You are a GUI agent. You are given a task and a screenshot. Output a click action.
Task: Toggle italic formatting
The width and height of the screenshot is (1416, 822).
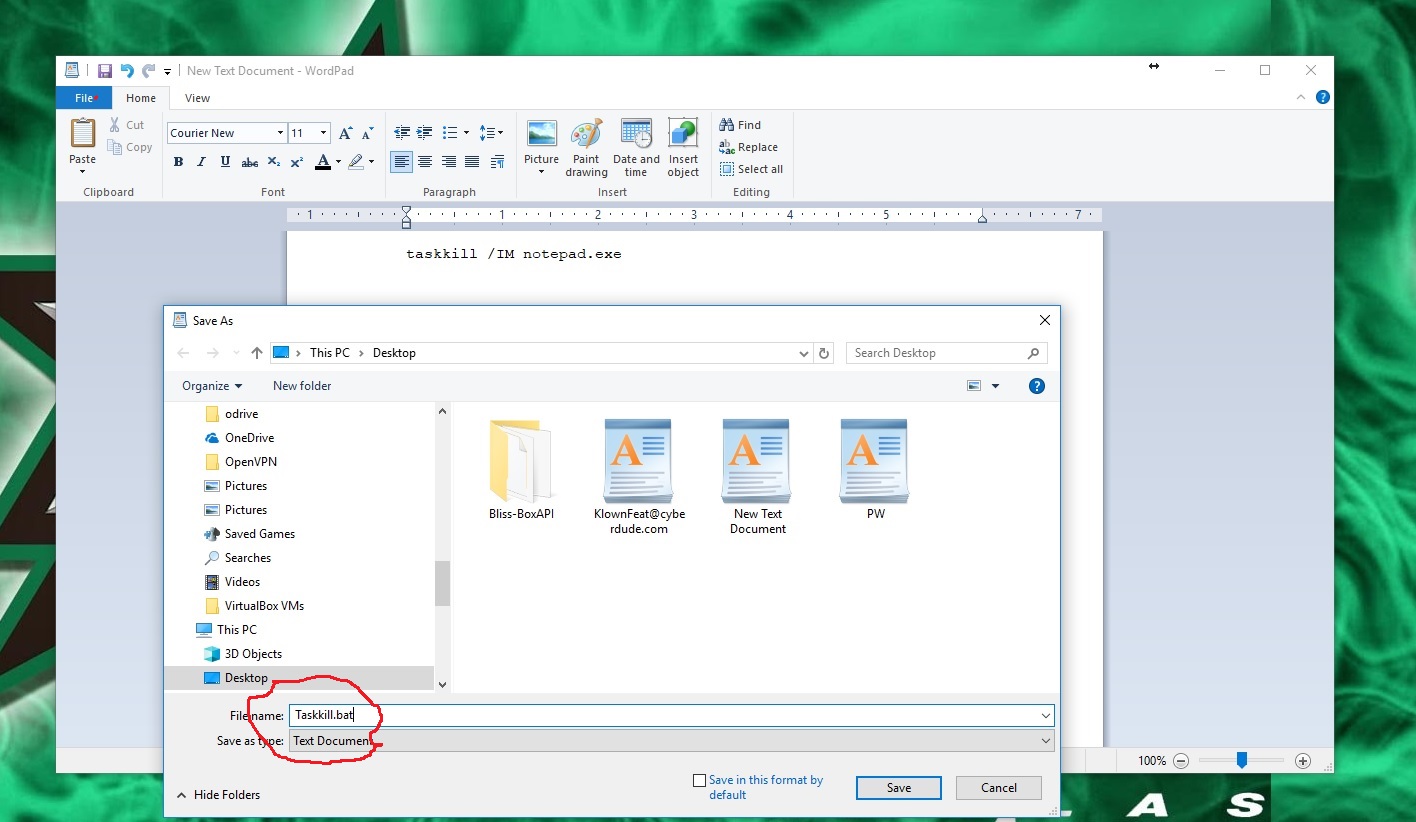(x=201, y=162)
